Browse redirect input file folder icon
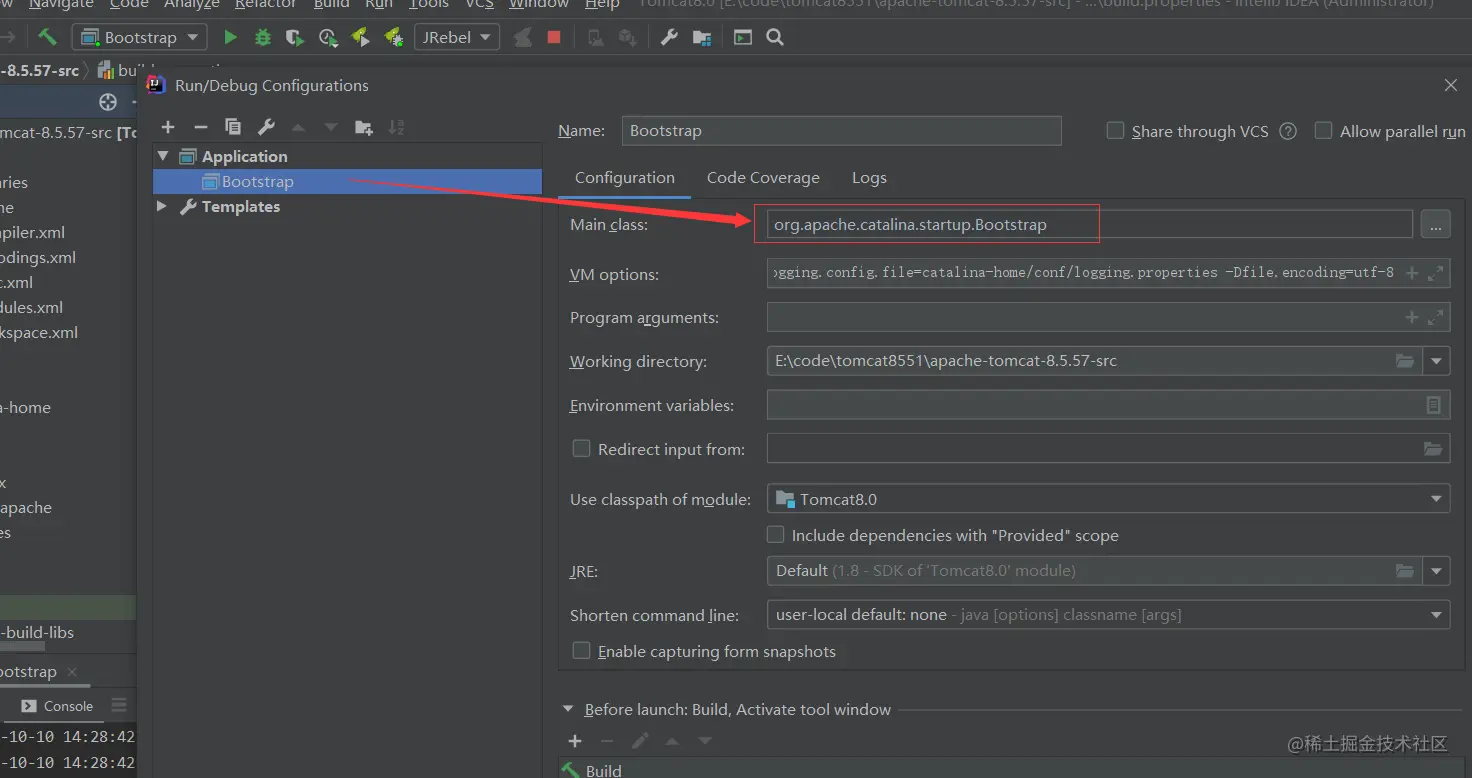Screen dimensions: 1472x778 click(x=1433, y=449)
